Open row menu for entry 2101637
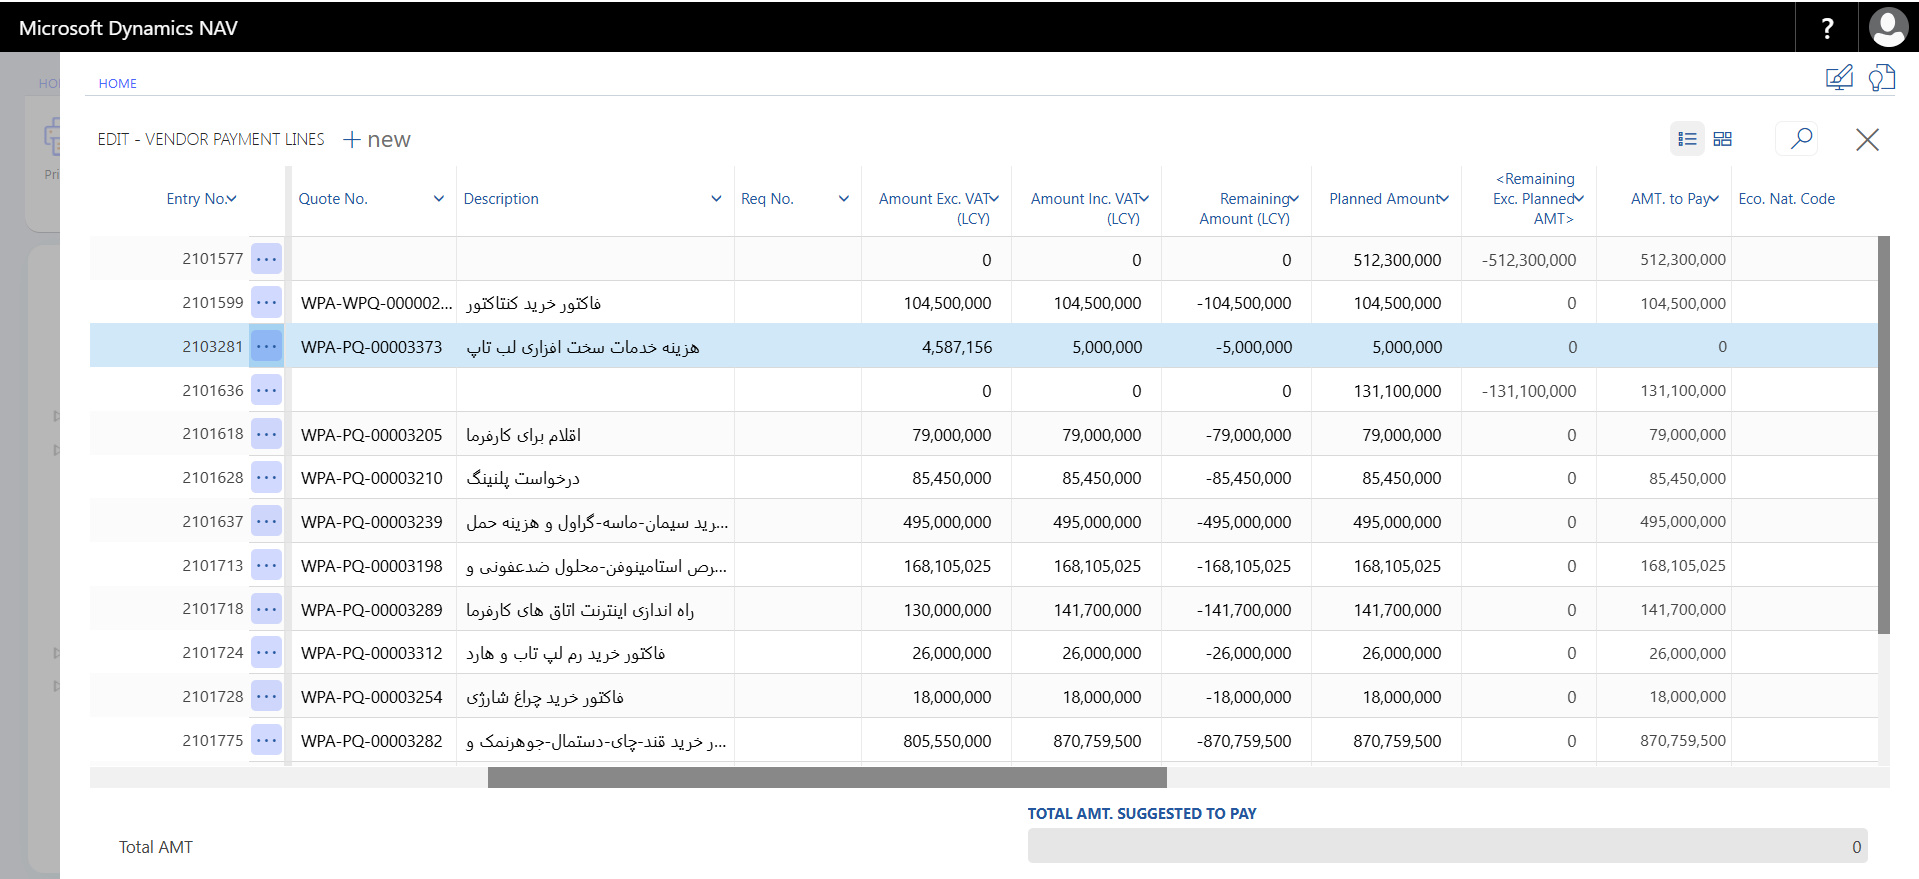 (266, 521)
